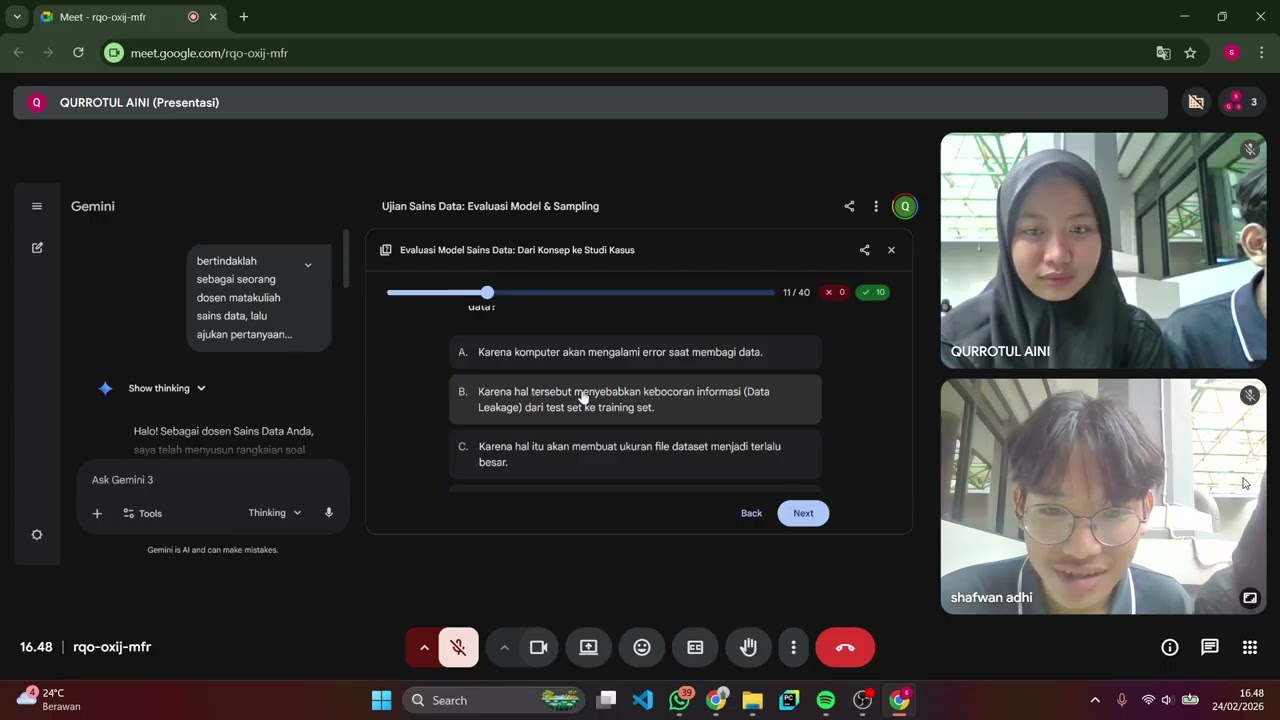
Task: Show hidden system tray icons
Action: click(1095, 700)
